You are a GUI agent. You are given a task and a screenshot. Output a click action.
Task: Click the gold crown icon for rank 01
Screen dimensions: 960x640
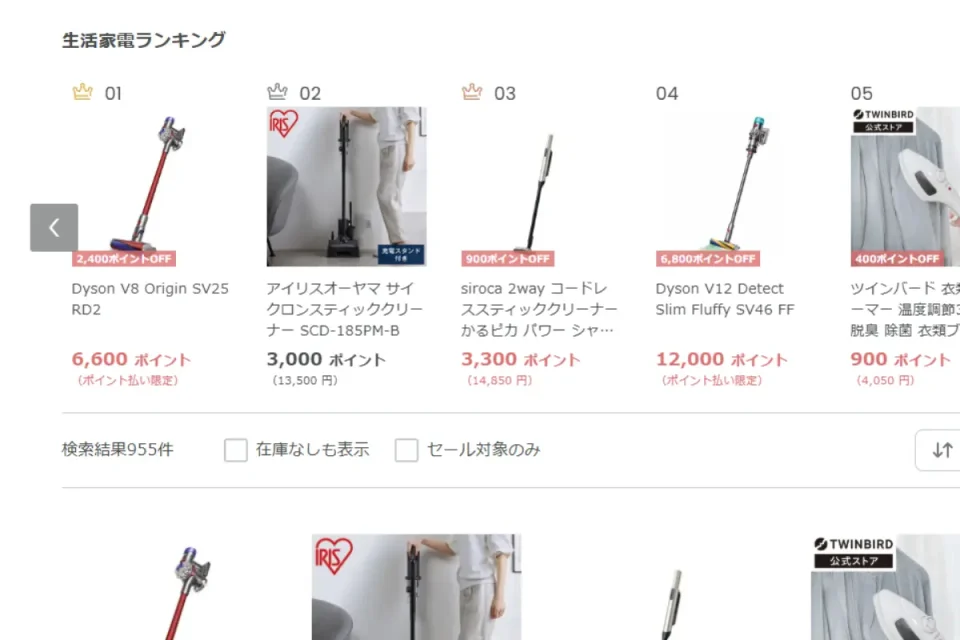point(83,92)
